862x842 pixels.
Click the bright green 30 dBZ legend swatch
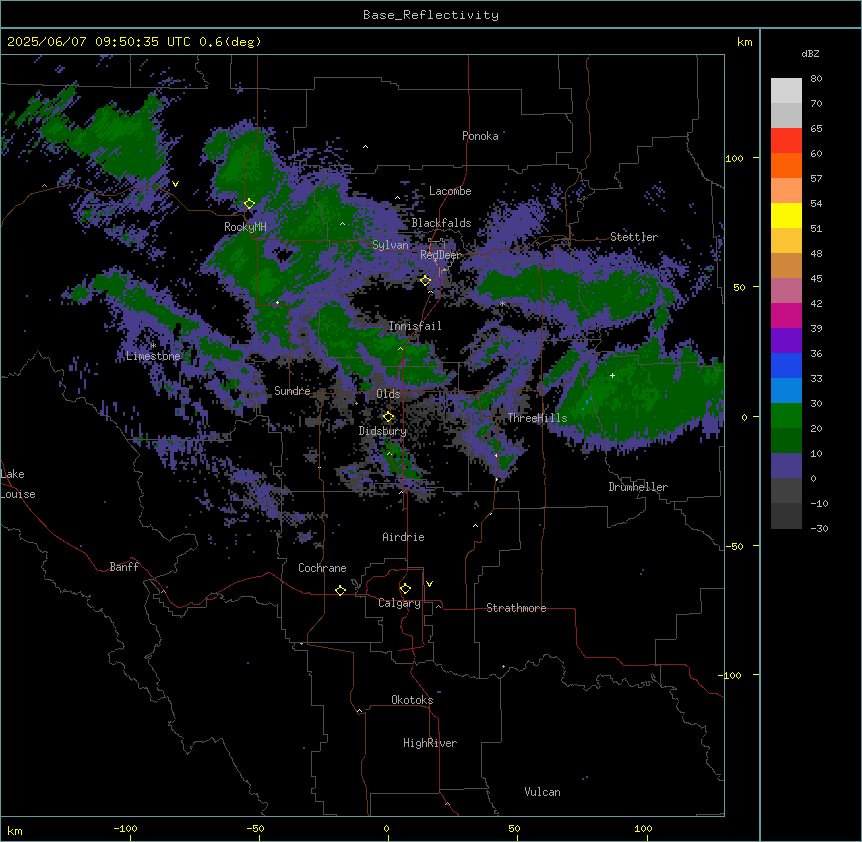[x=786, y=416]
